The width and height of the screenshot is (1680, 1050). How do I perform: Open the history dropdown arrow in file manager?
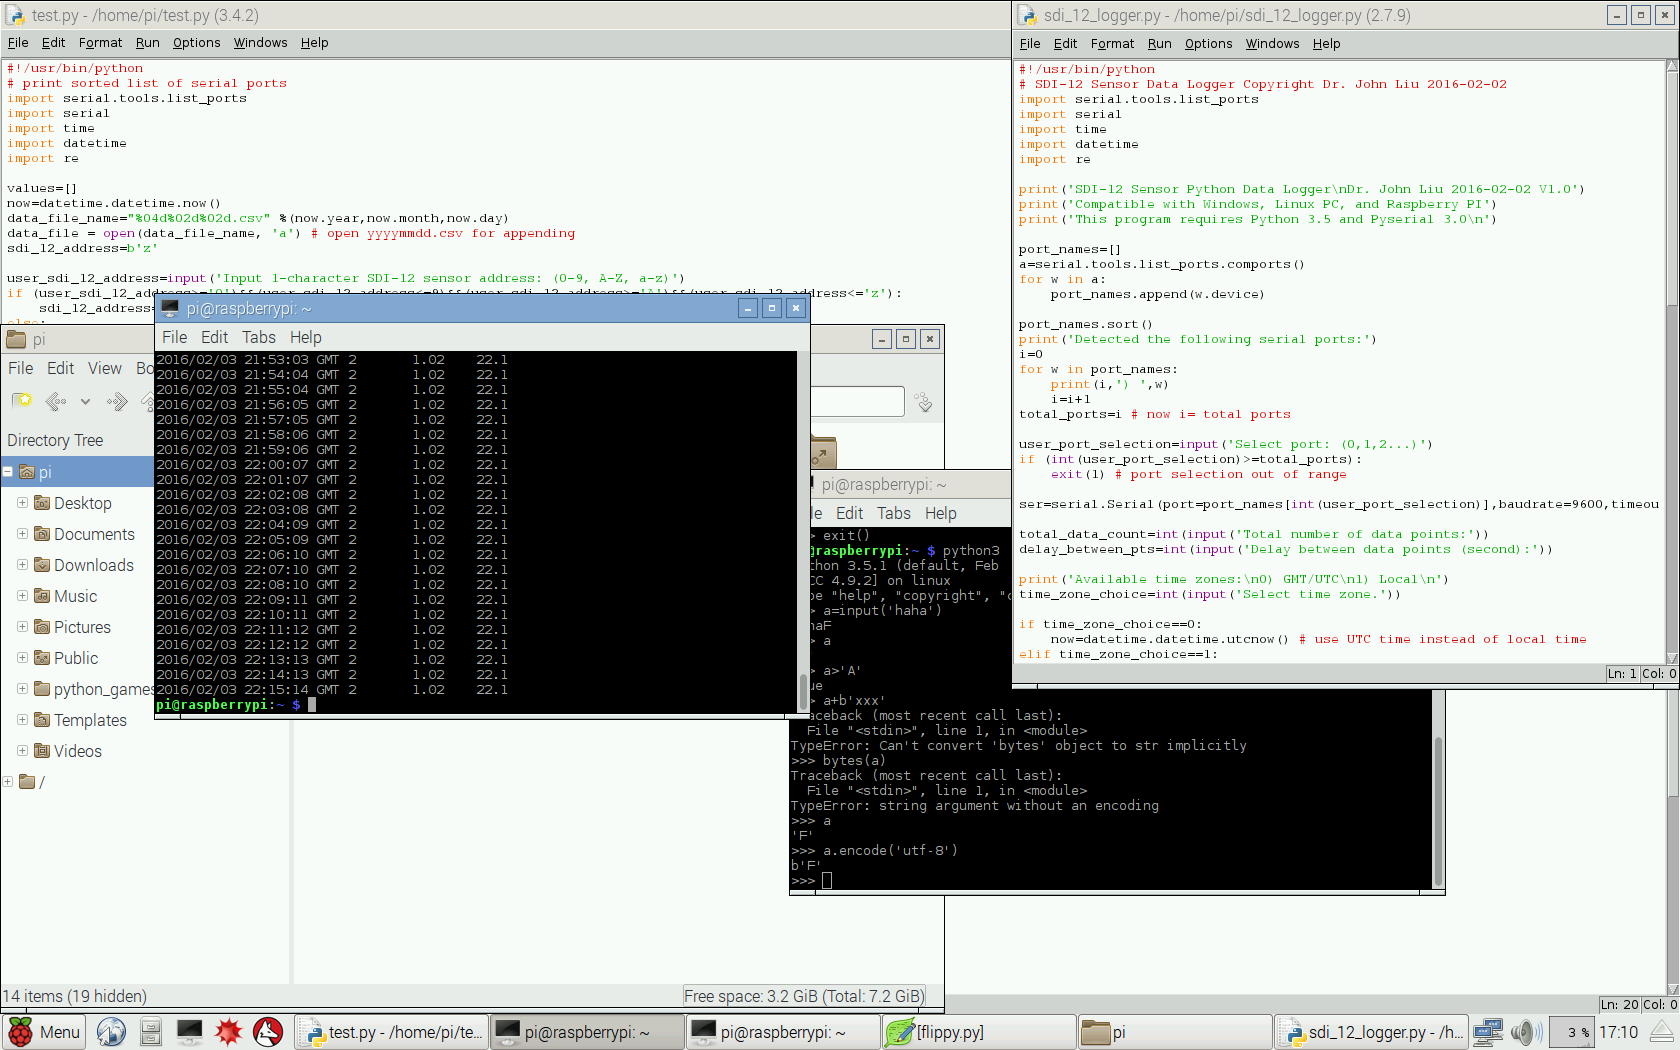(x=86, y=401)
